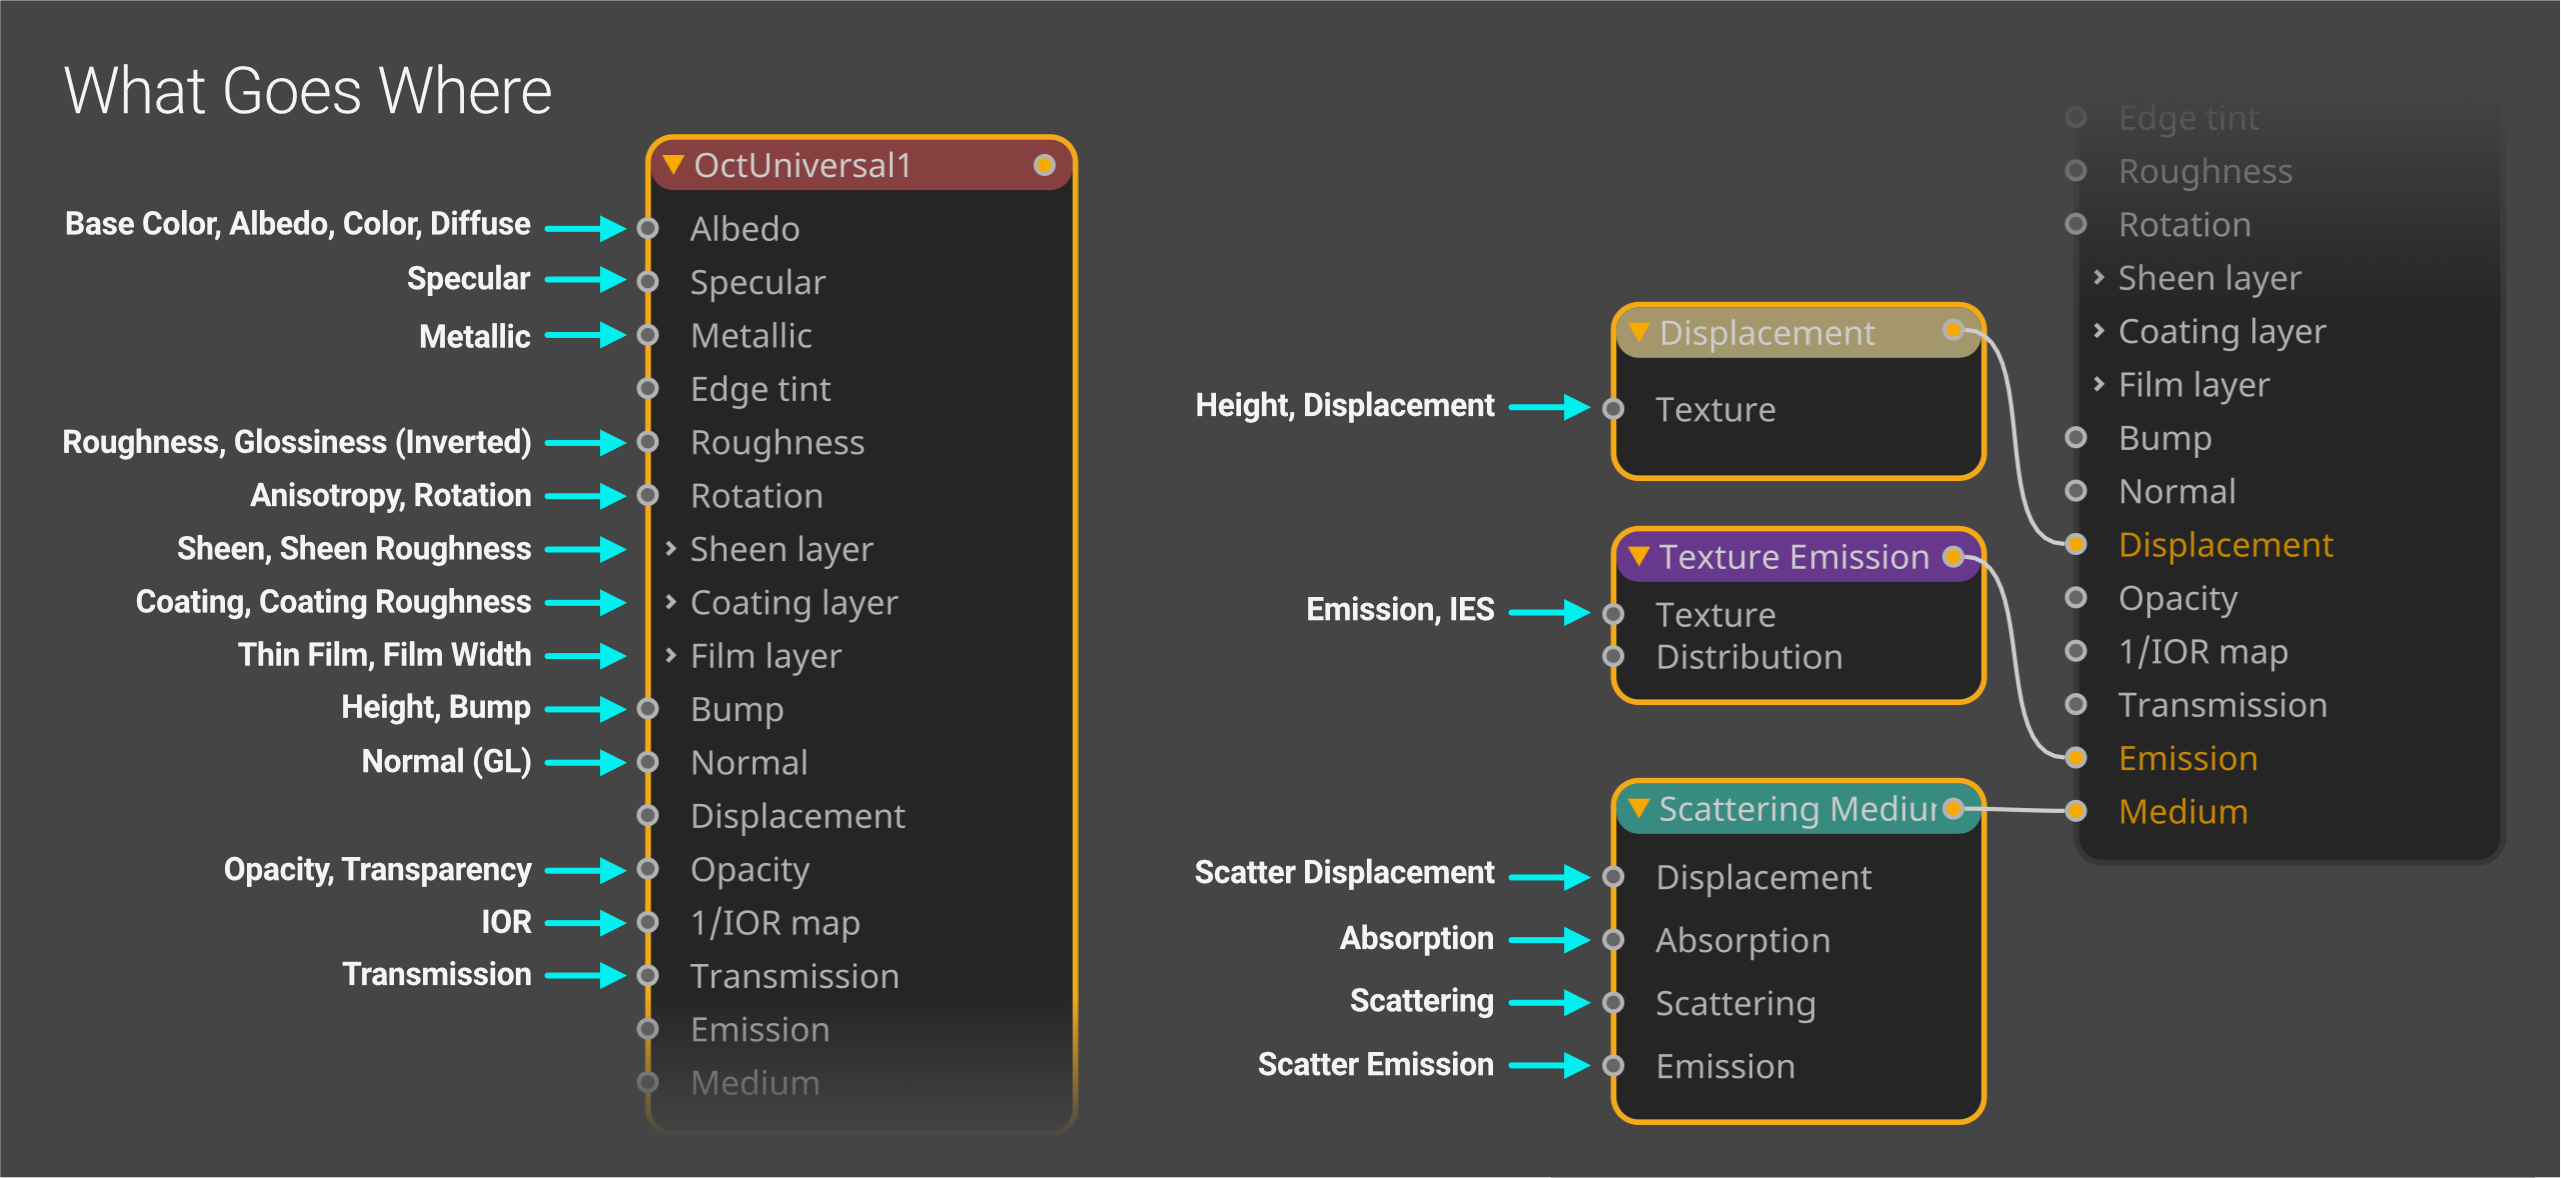Expand Sheen layer in OctUniversal1 node

pos(671,548)
